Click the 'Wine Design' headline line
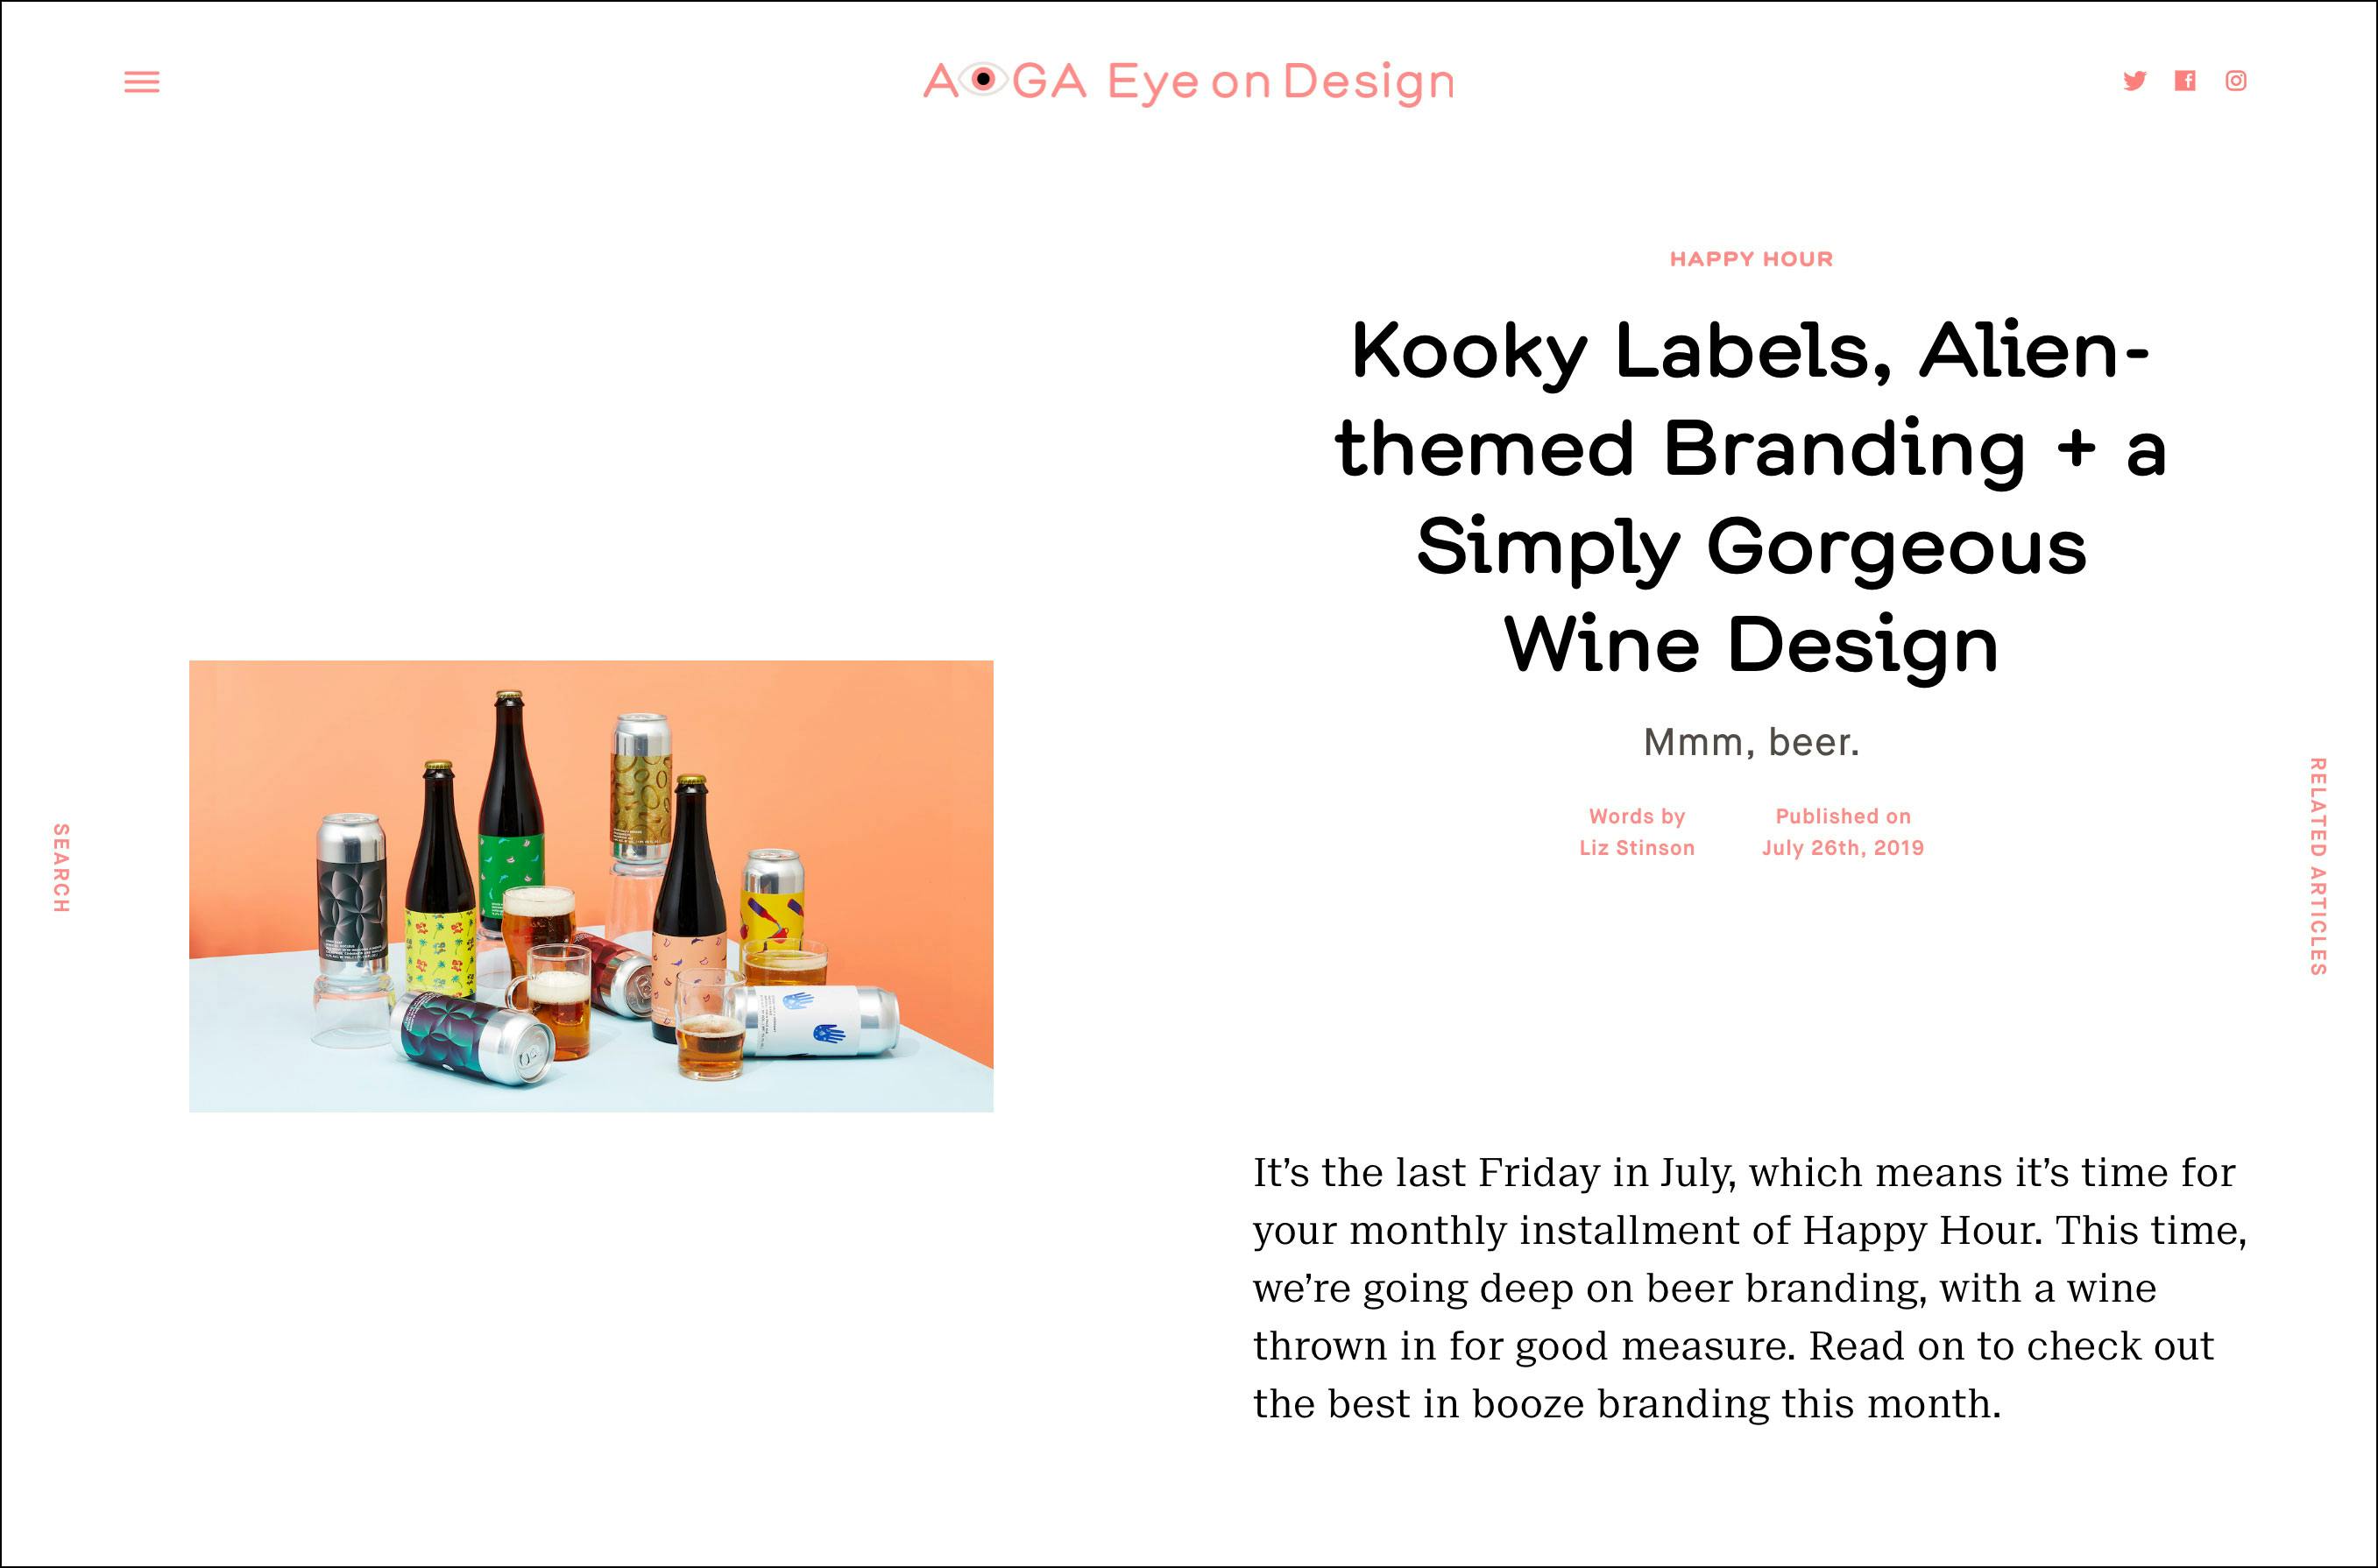The width and height of the screenshot is (2378, 1568). pos(1751,644)
